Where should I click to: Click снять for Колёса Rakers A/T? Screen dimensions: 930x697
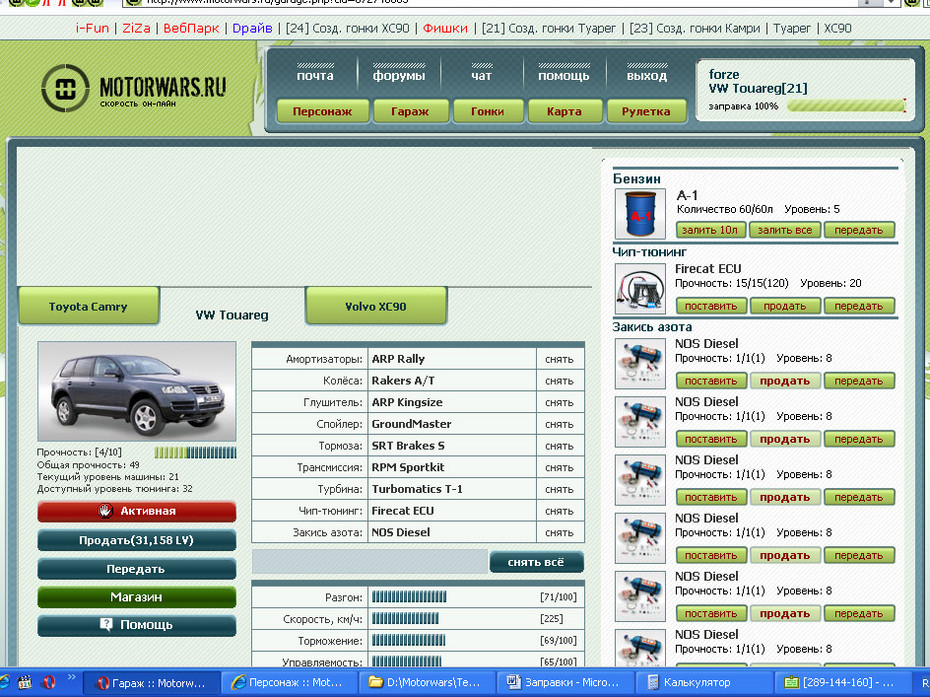559,381
